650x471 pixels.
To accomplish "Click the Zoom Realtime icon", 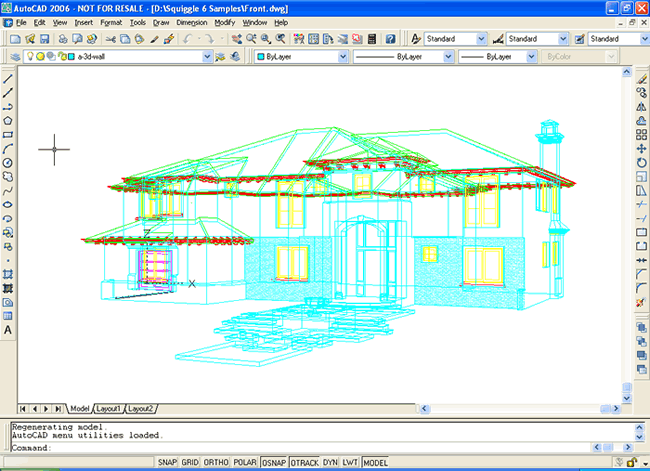I will 251,39.
